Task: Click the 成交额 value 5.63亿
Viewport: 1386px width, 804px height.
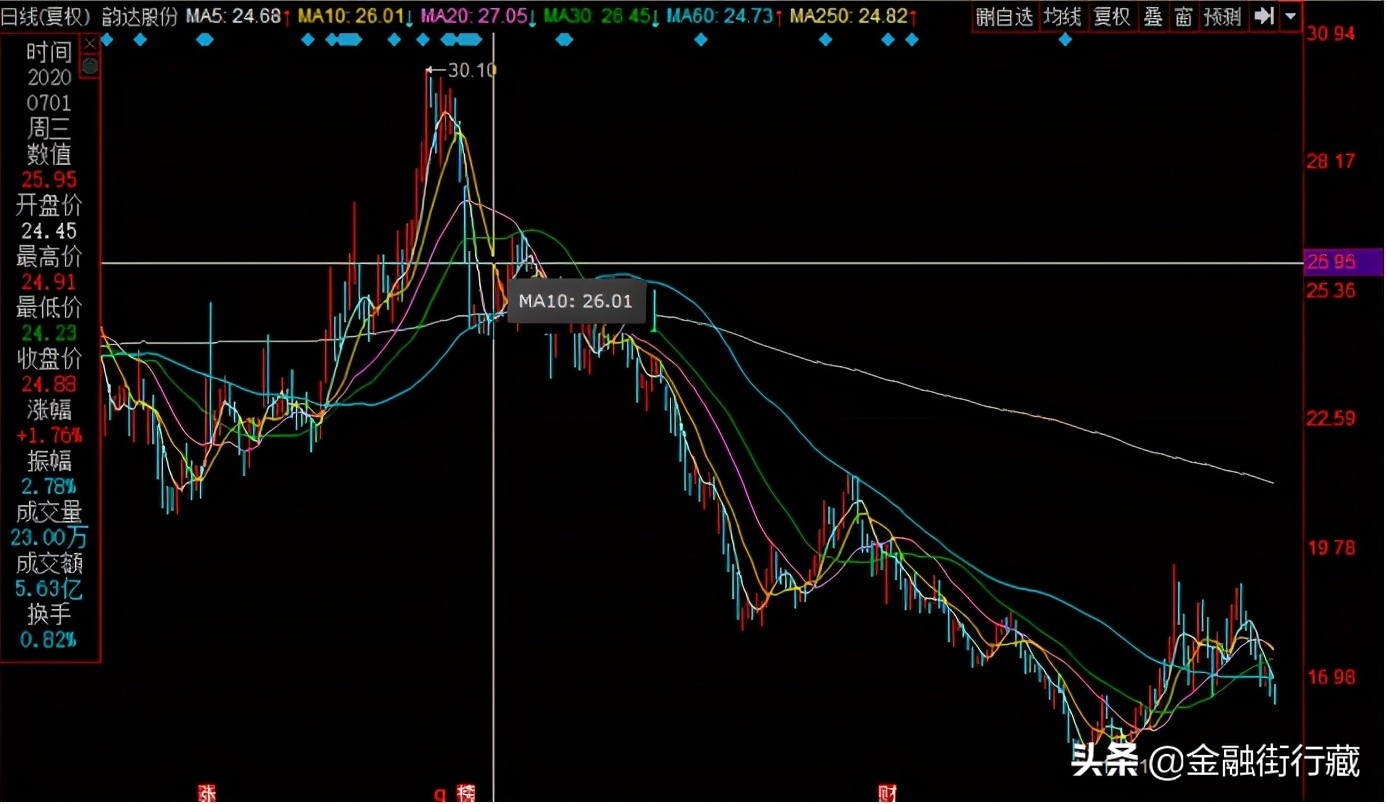Action: [x=50, y=589]
